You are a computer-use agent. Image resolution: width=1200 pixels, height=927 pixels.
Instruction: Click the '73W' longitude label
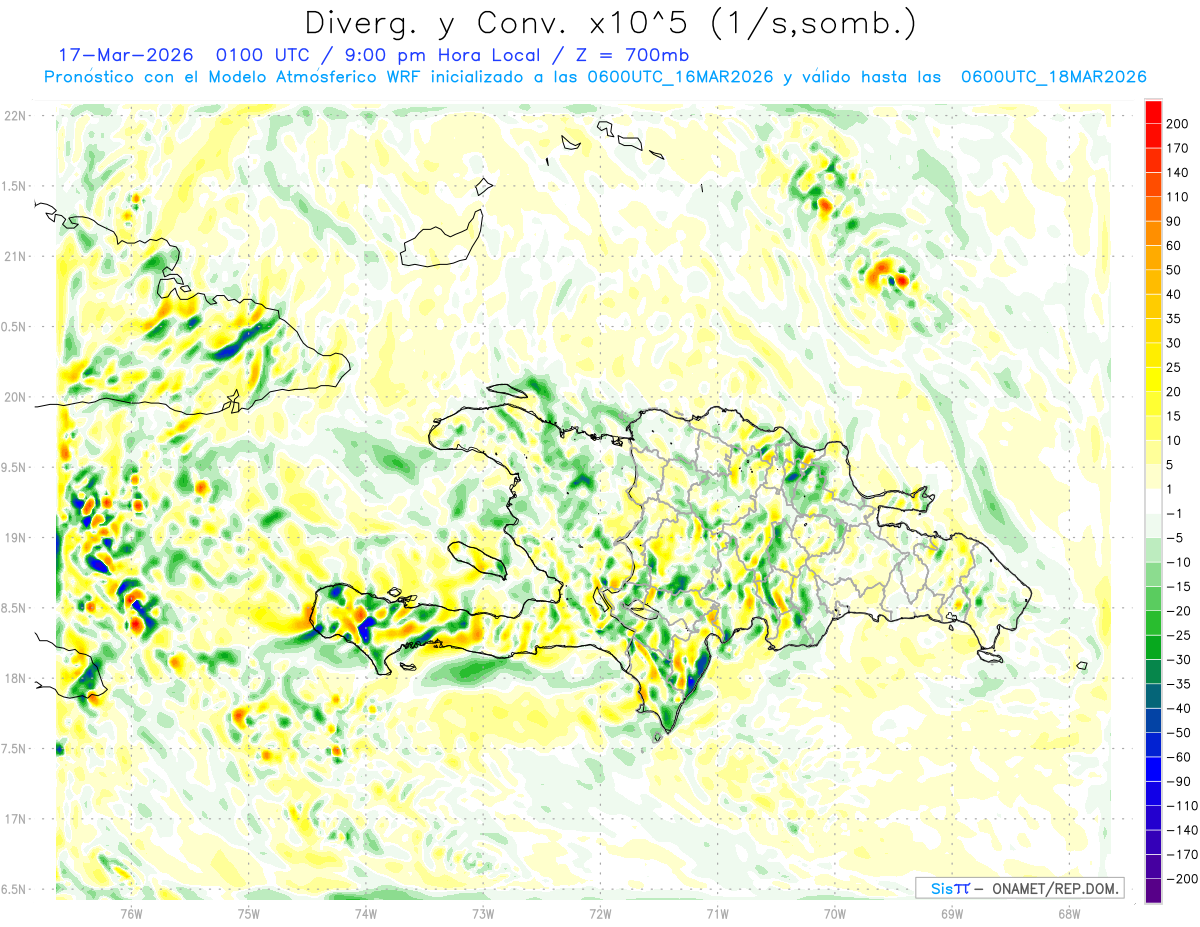tap(483, 914)
